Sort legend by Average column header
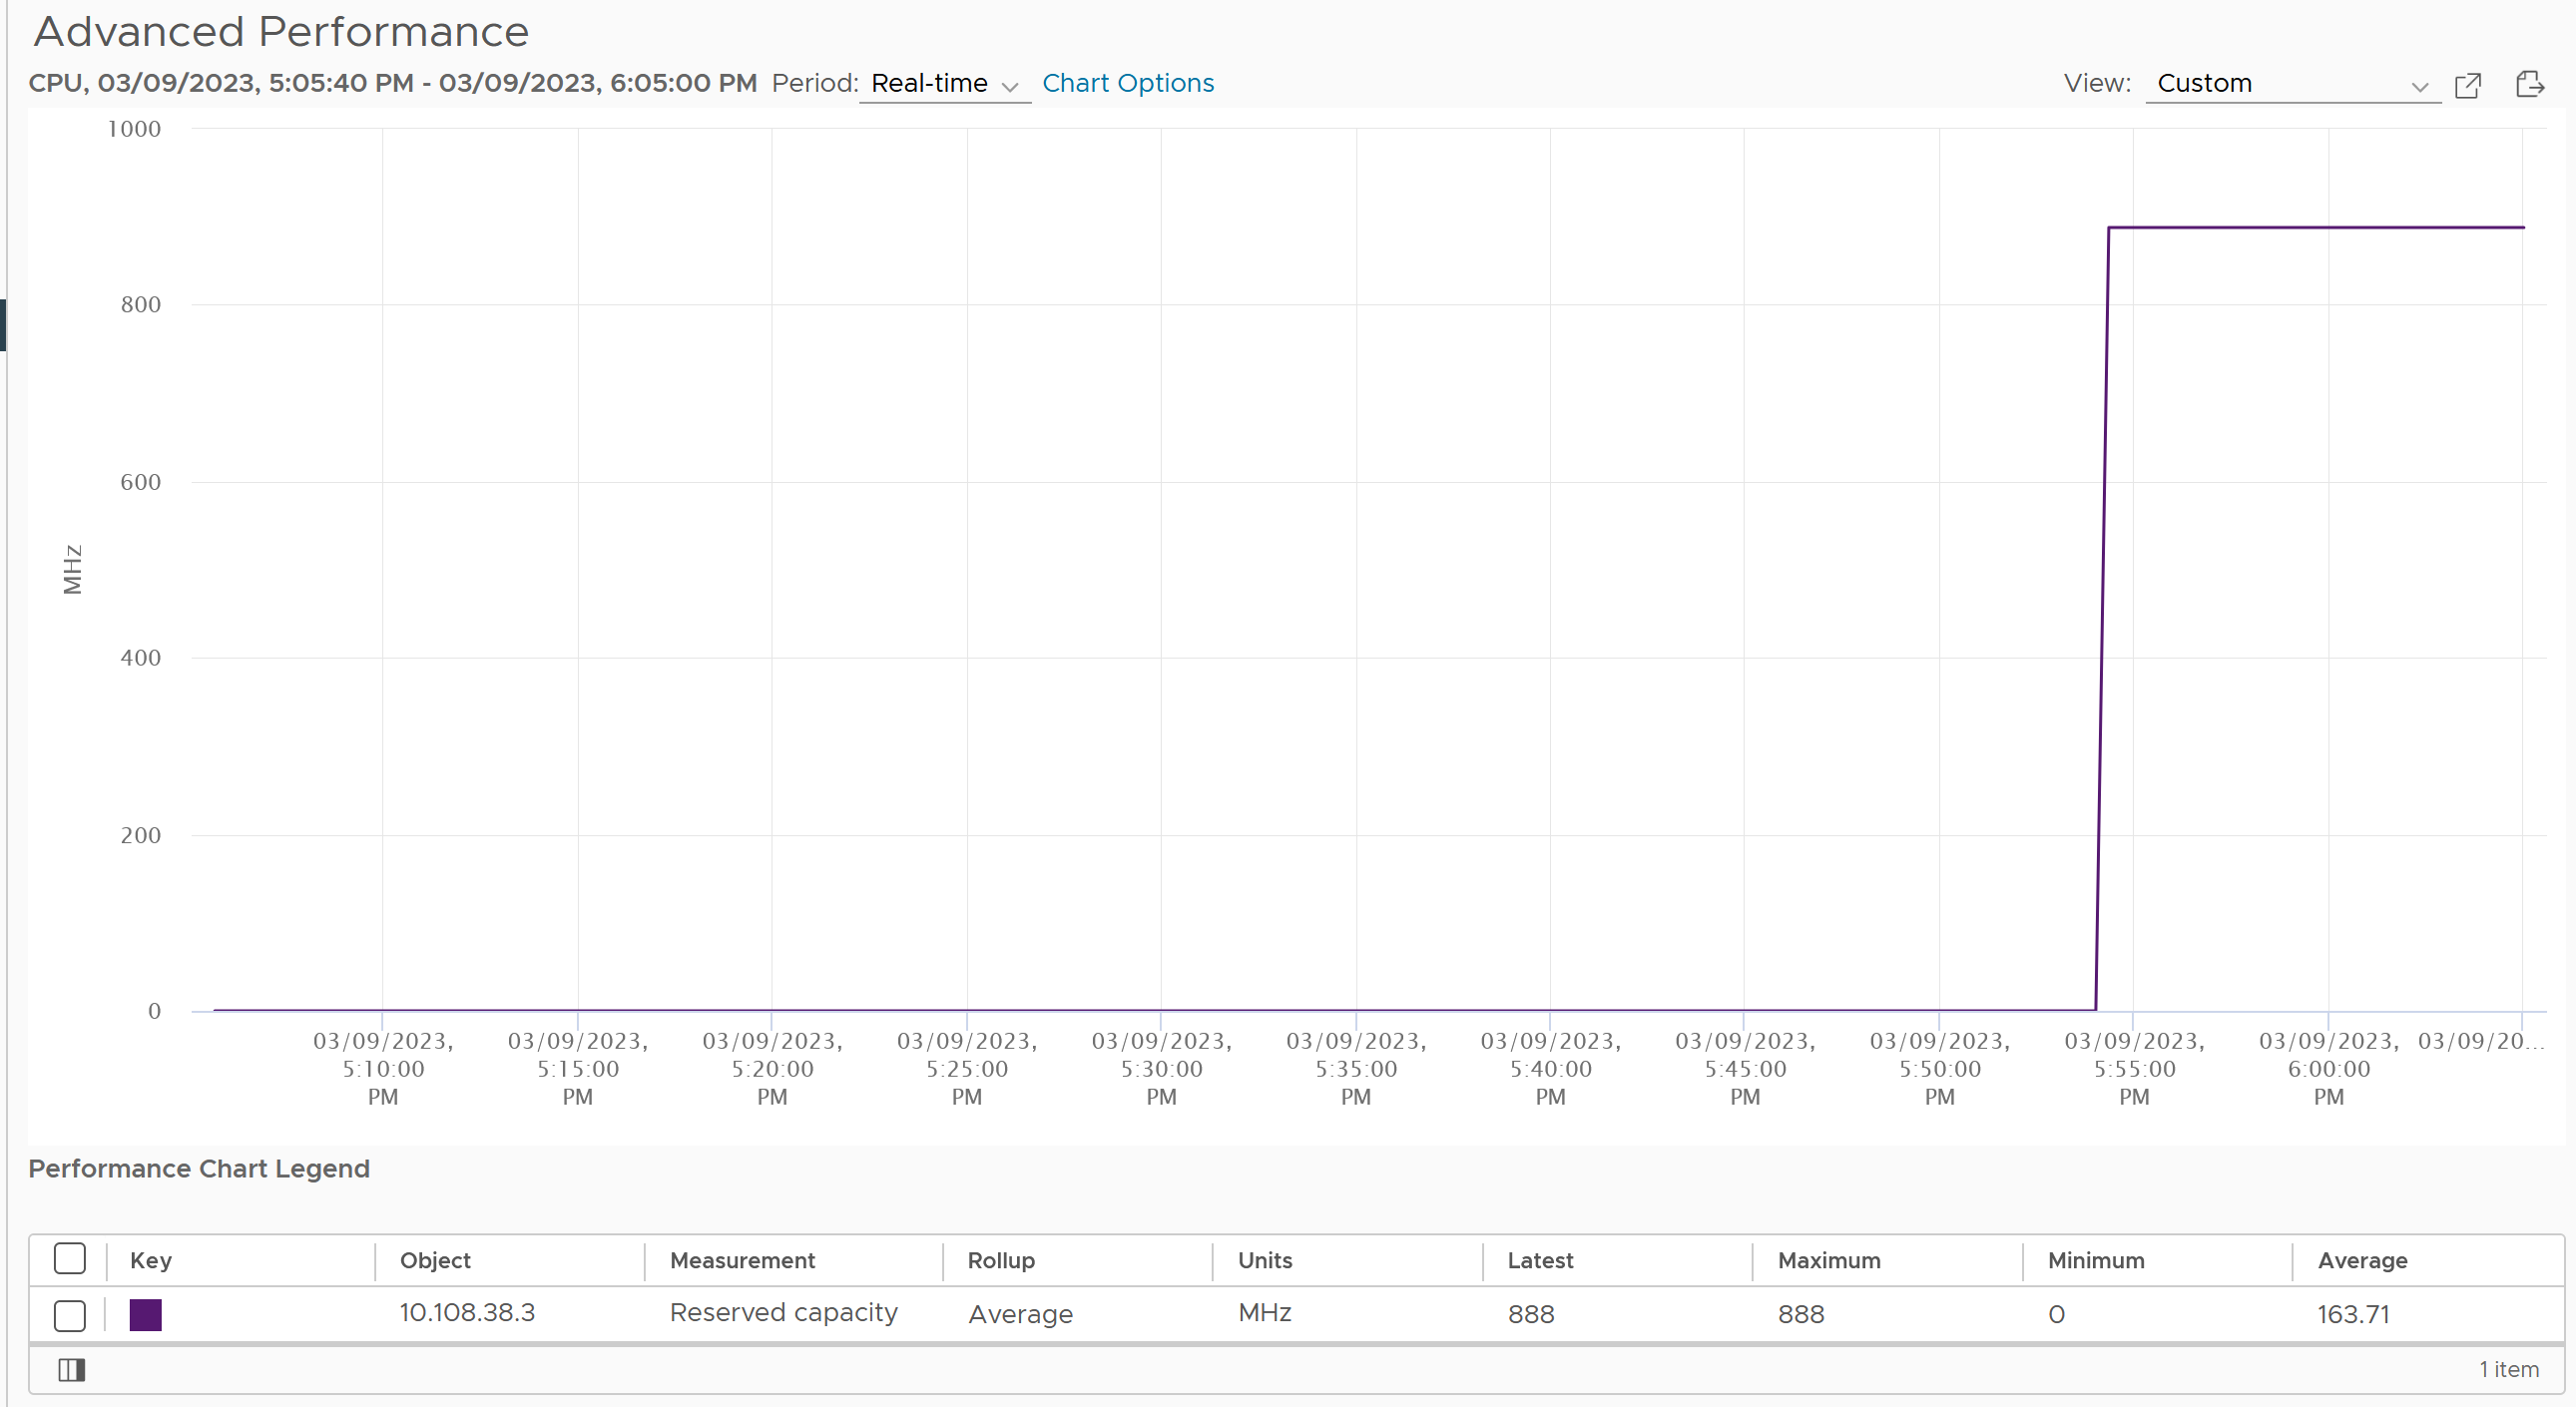The width and height of the screenshot is (2576, 1407). pos(2362,1260)
